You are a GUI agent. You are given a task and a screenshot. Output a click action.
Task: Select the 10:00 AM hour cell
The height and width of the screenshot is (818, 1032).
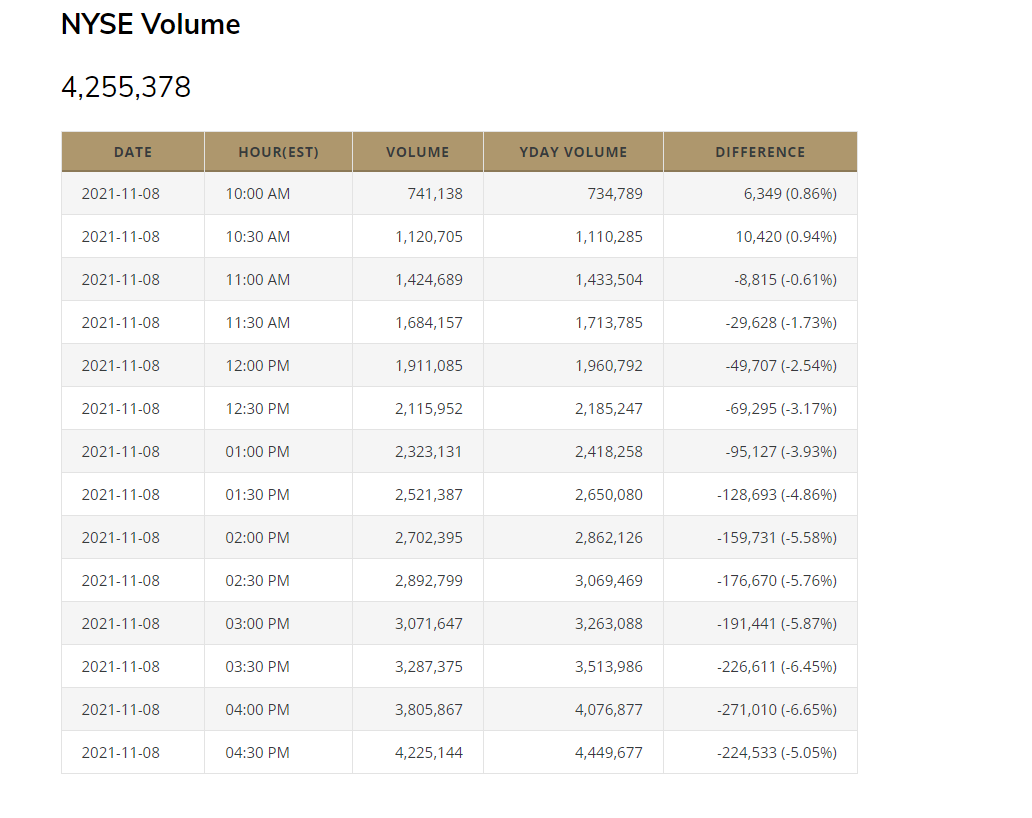(258, 194)
